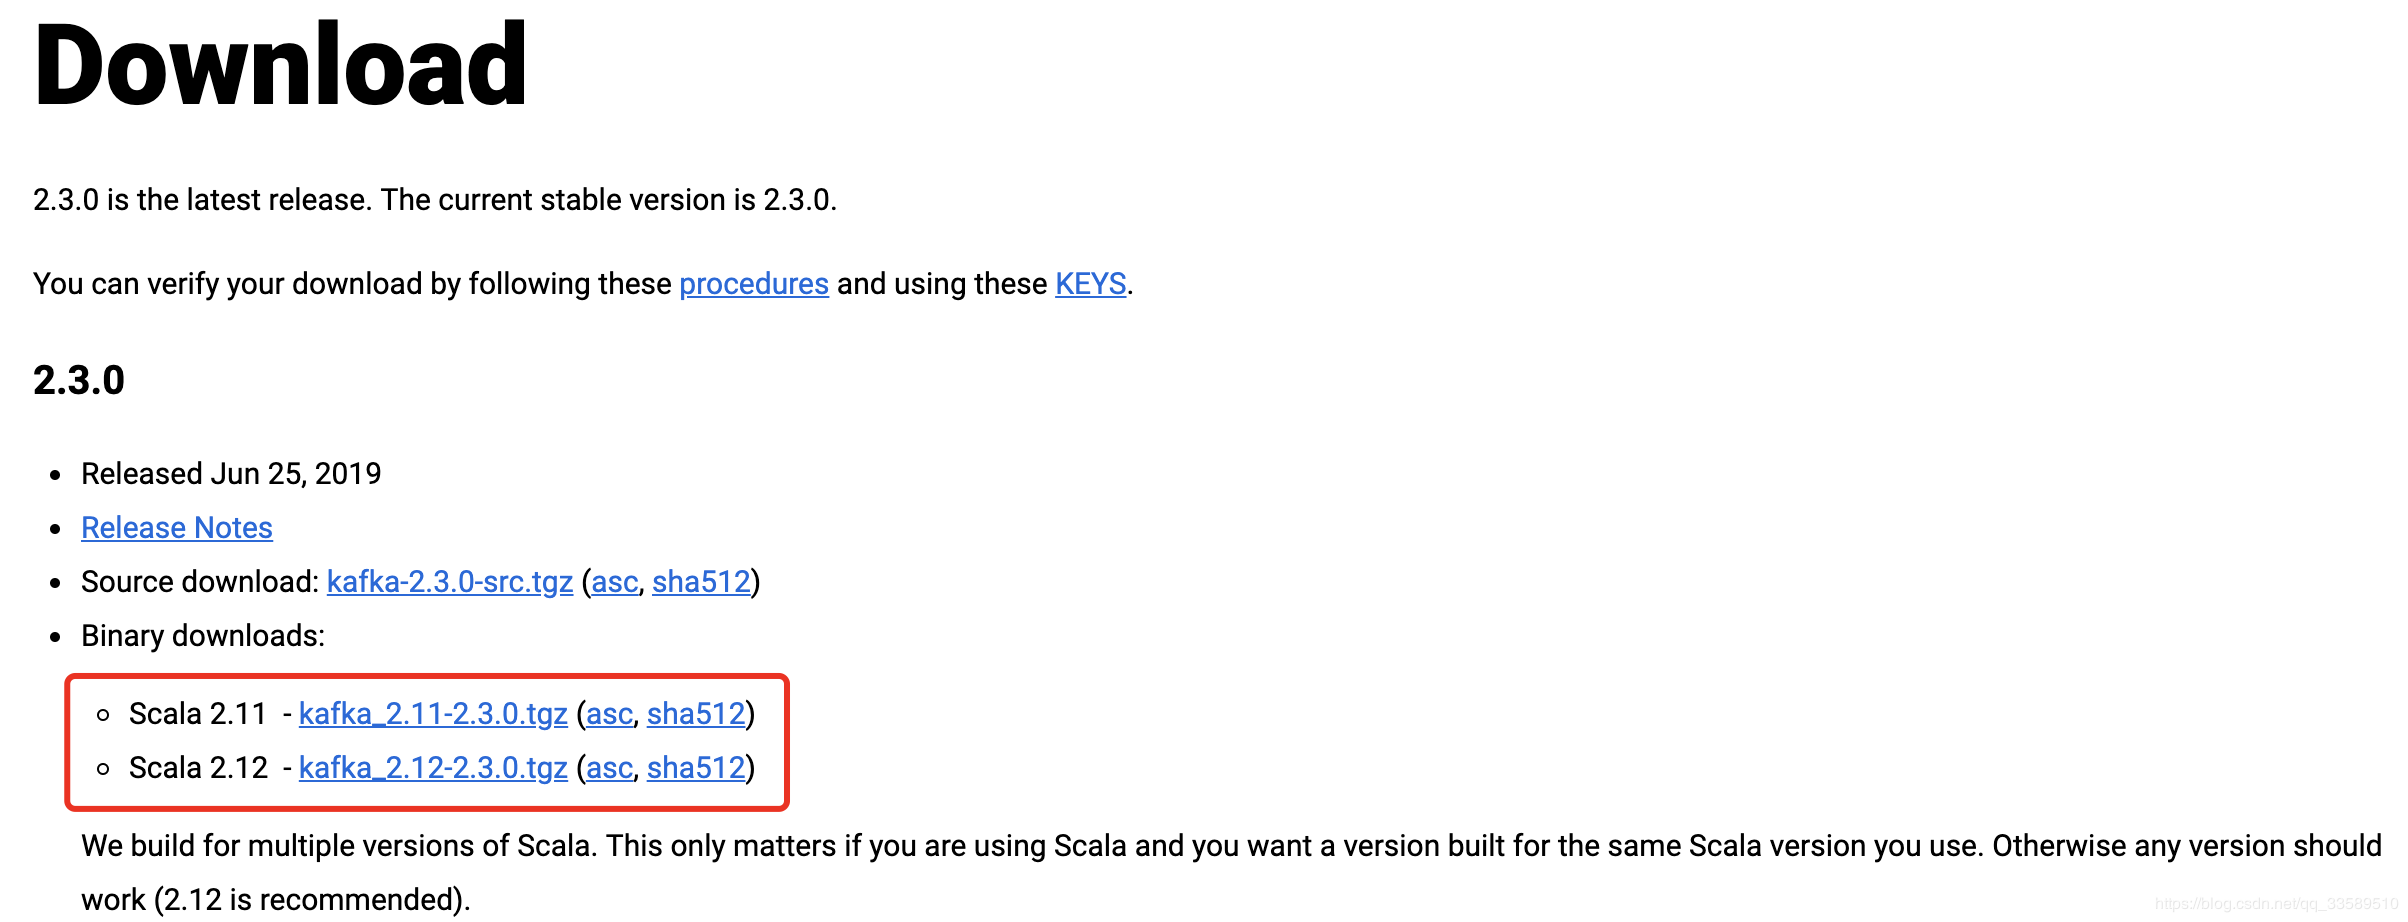Click the multiple Scala versions note paragraph
2408x922 pixels.
1230,847
